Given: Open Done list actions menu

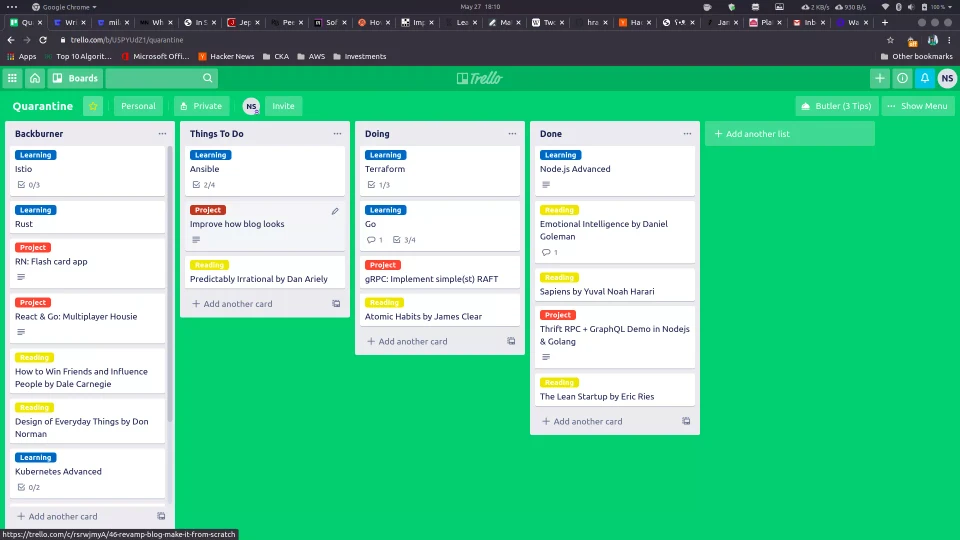Looking at the screenshot, I should click(688, 133).
